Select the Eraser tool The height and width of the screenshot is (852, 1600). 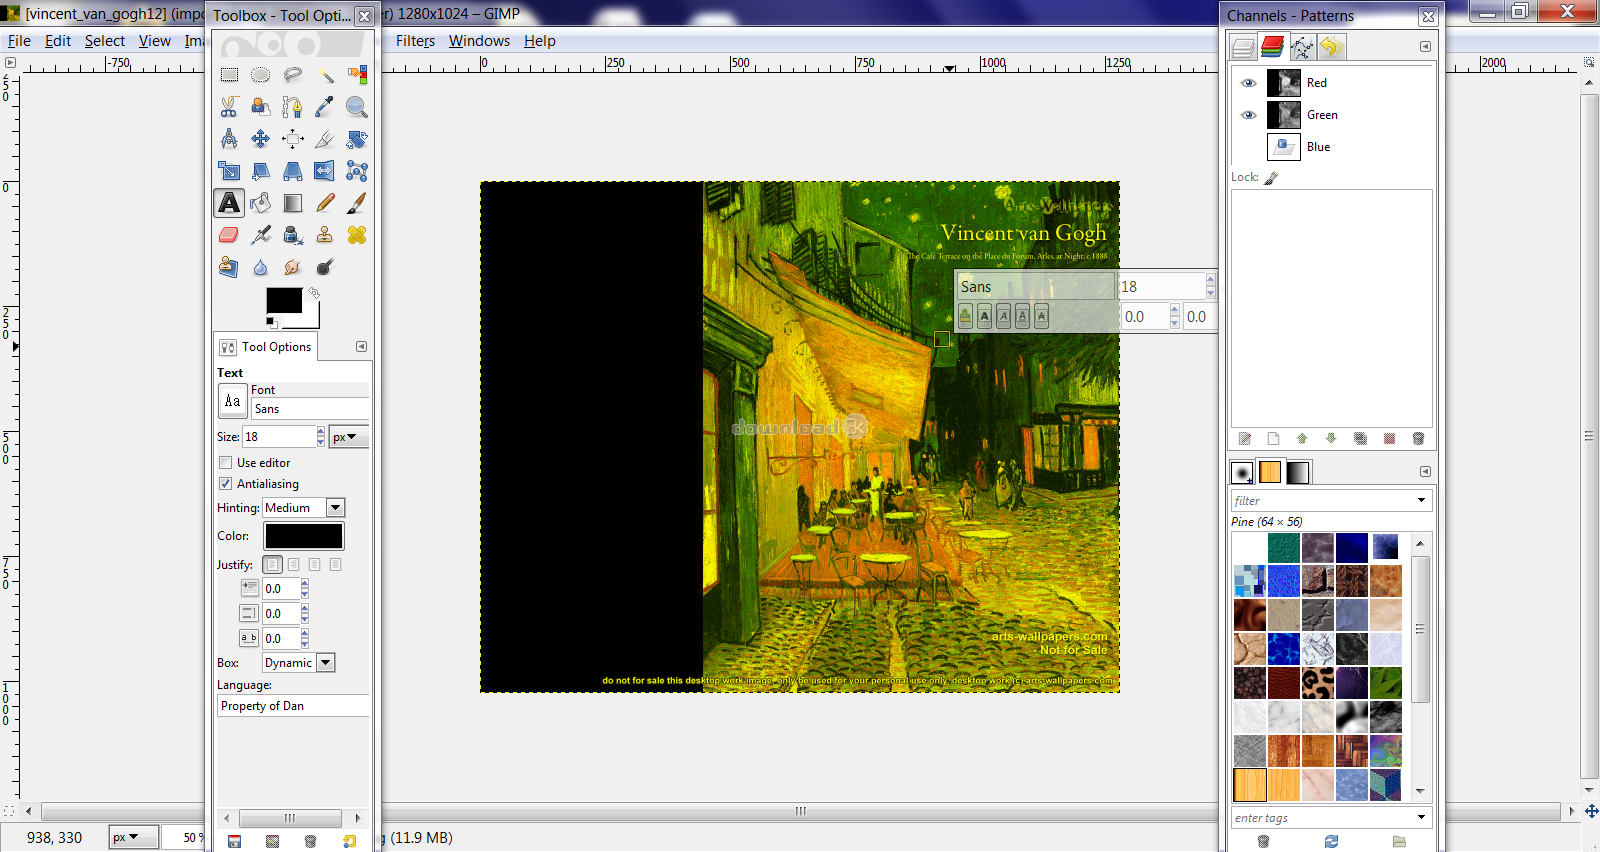coord(229,235)
